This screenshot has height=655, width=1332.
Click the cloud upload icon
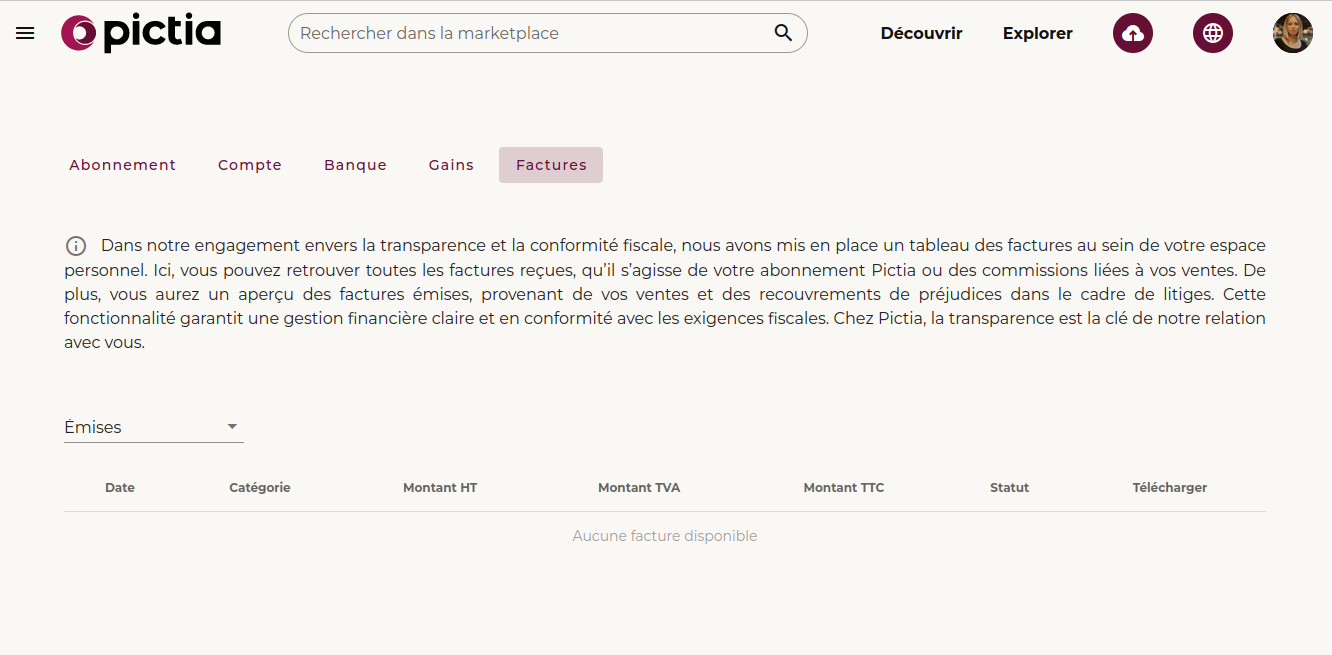[1132, 33]
